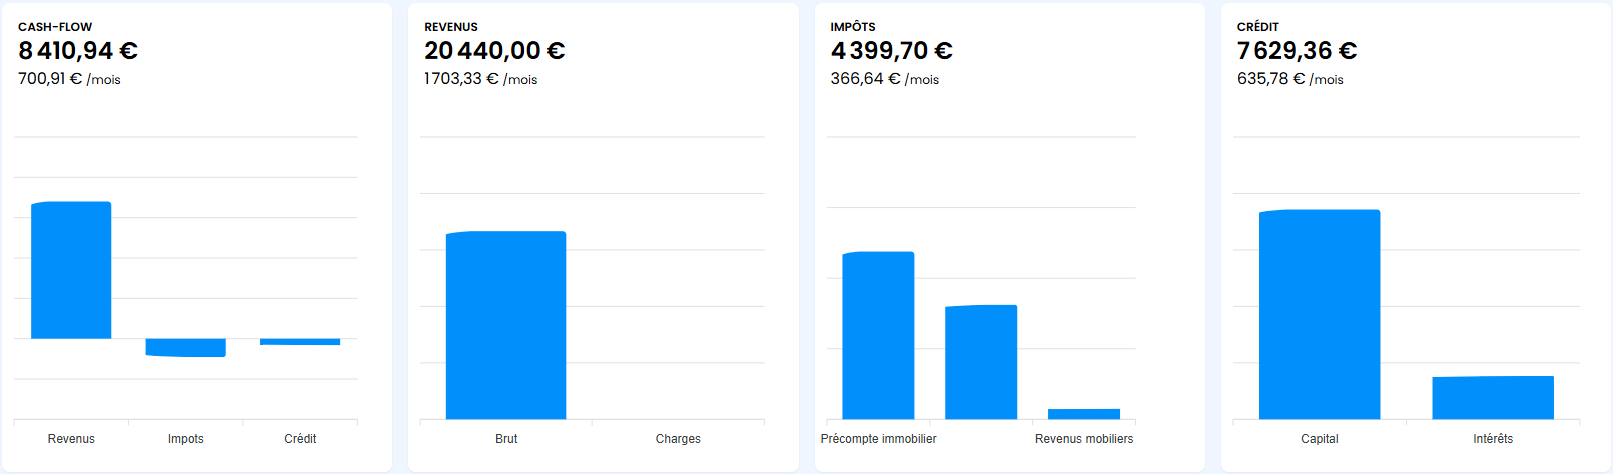
Task: Select the negative Impots bar in Cash-flow chart
Action: pos(185,347)
